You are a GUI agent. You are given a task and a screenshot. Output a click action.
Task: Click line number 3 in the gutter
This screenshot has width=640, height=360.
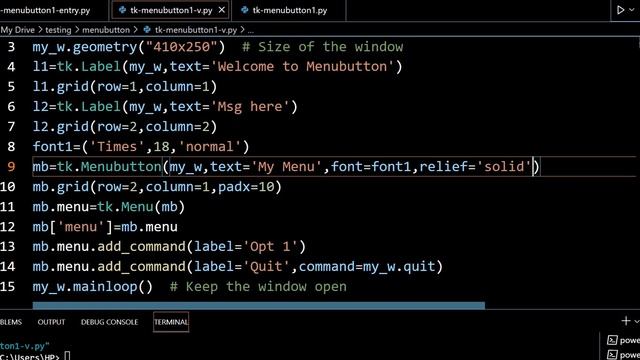point(11,47)
